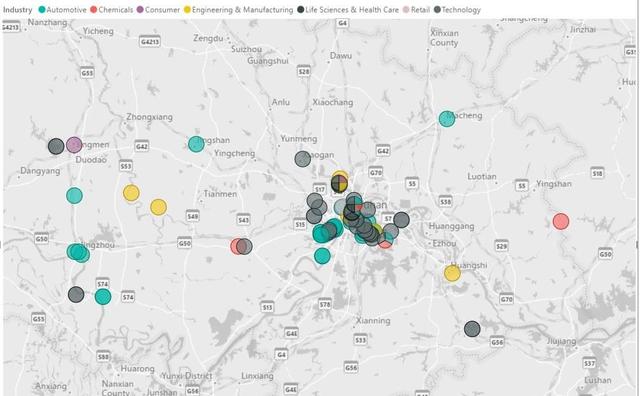Select the dark bubble near Xiaogan

pyautogui.click(x=302, y=159)
